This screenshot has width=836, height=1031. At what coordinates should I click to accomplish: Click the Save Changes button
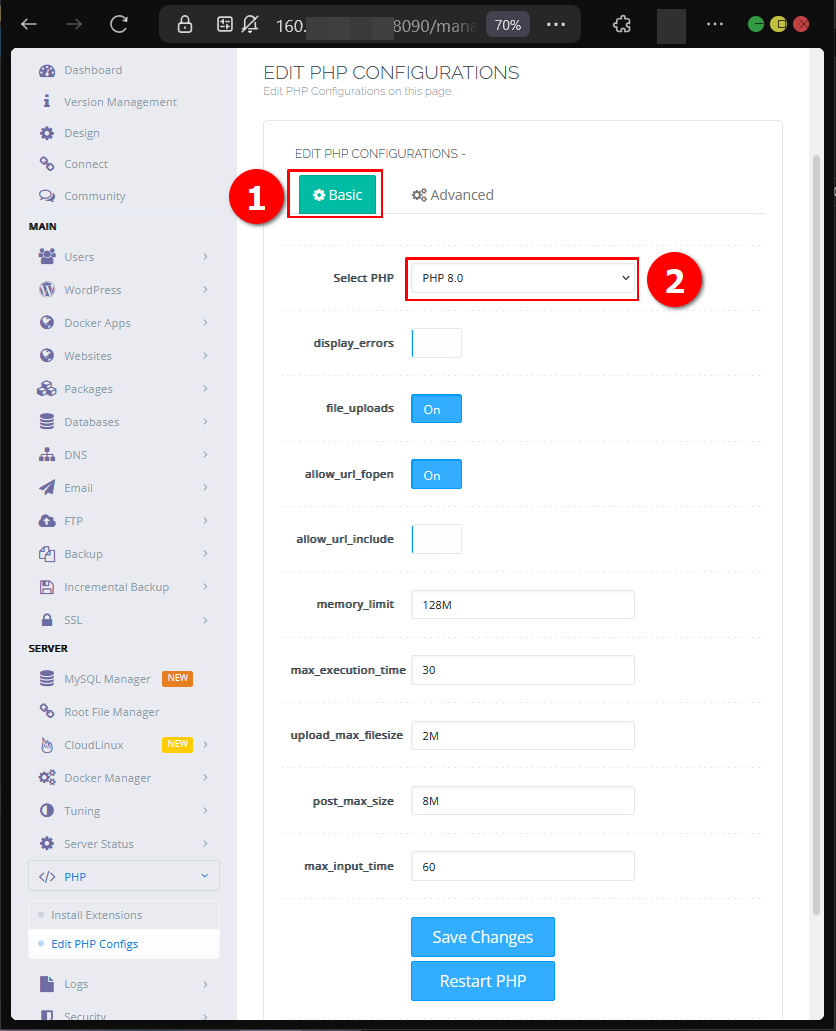pyautogui.click(x=483, y=937)
